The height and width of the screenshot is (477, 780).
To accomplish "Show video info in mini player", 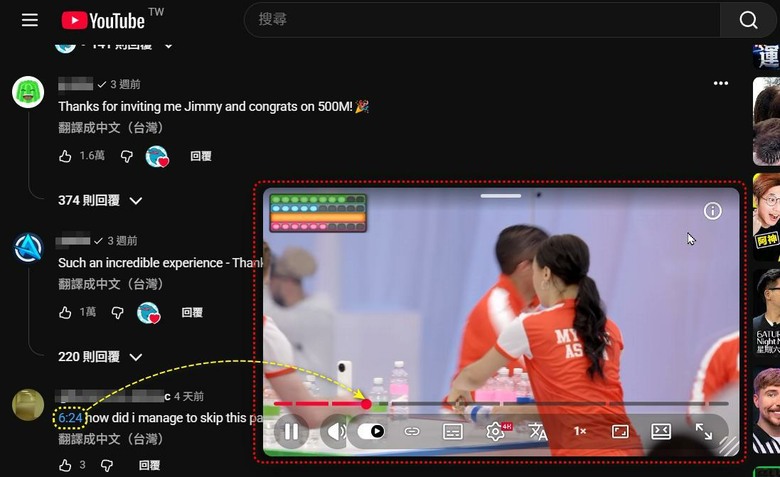I will coord(712,211).
